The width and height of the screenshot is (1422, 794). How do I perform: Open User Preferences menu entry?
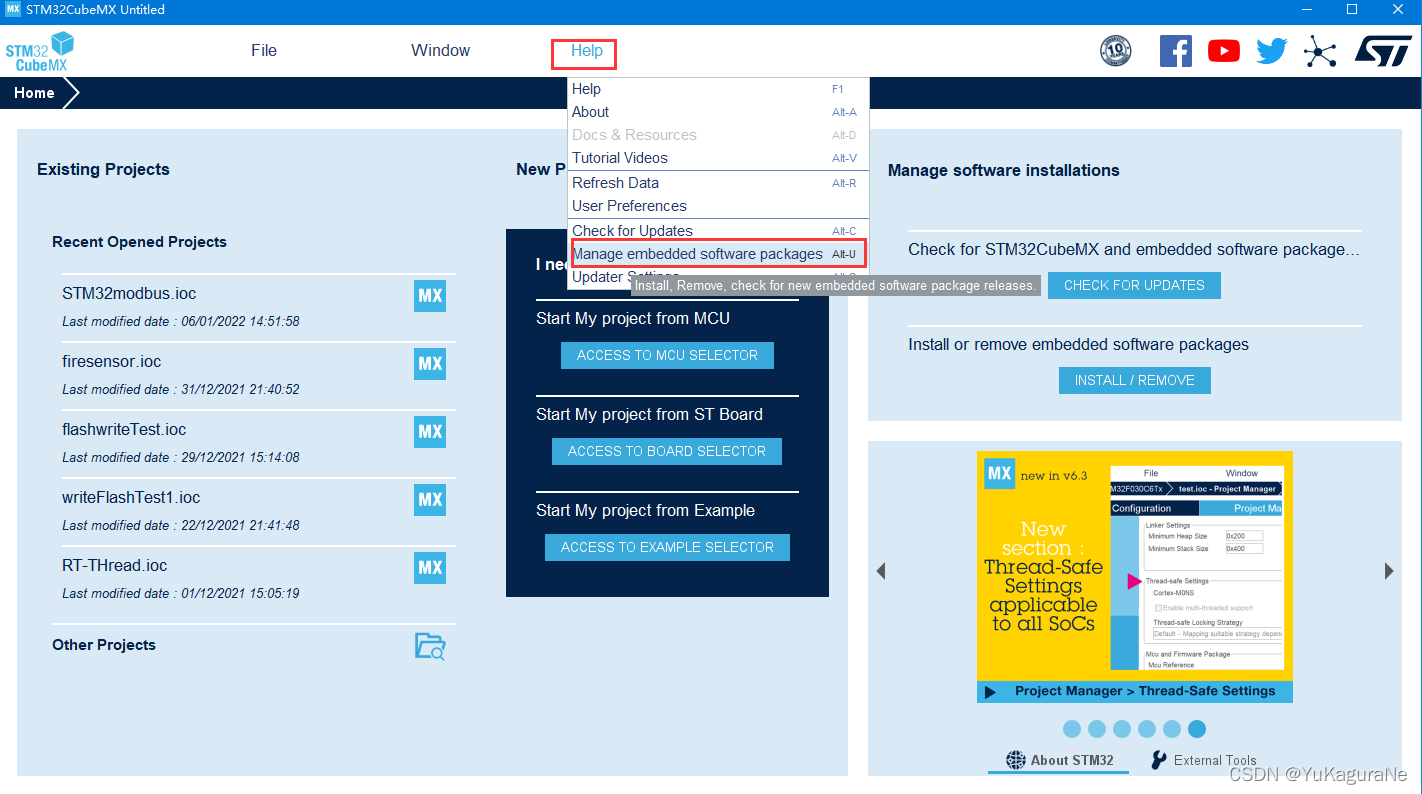click(x=718, y=206)
